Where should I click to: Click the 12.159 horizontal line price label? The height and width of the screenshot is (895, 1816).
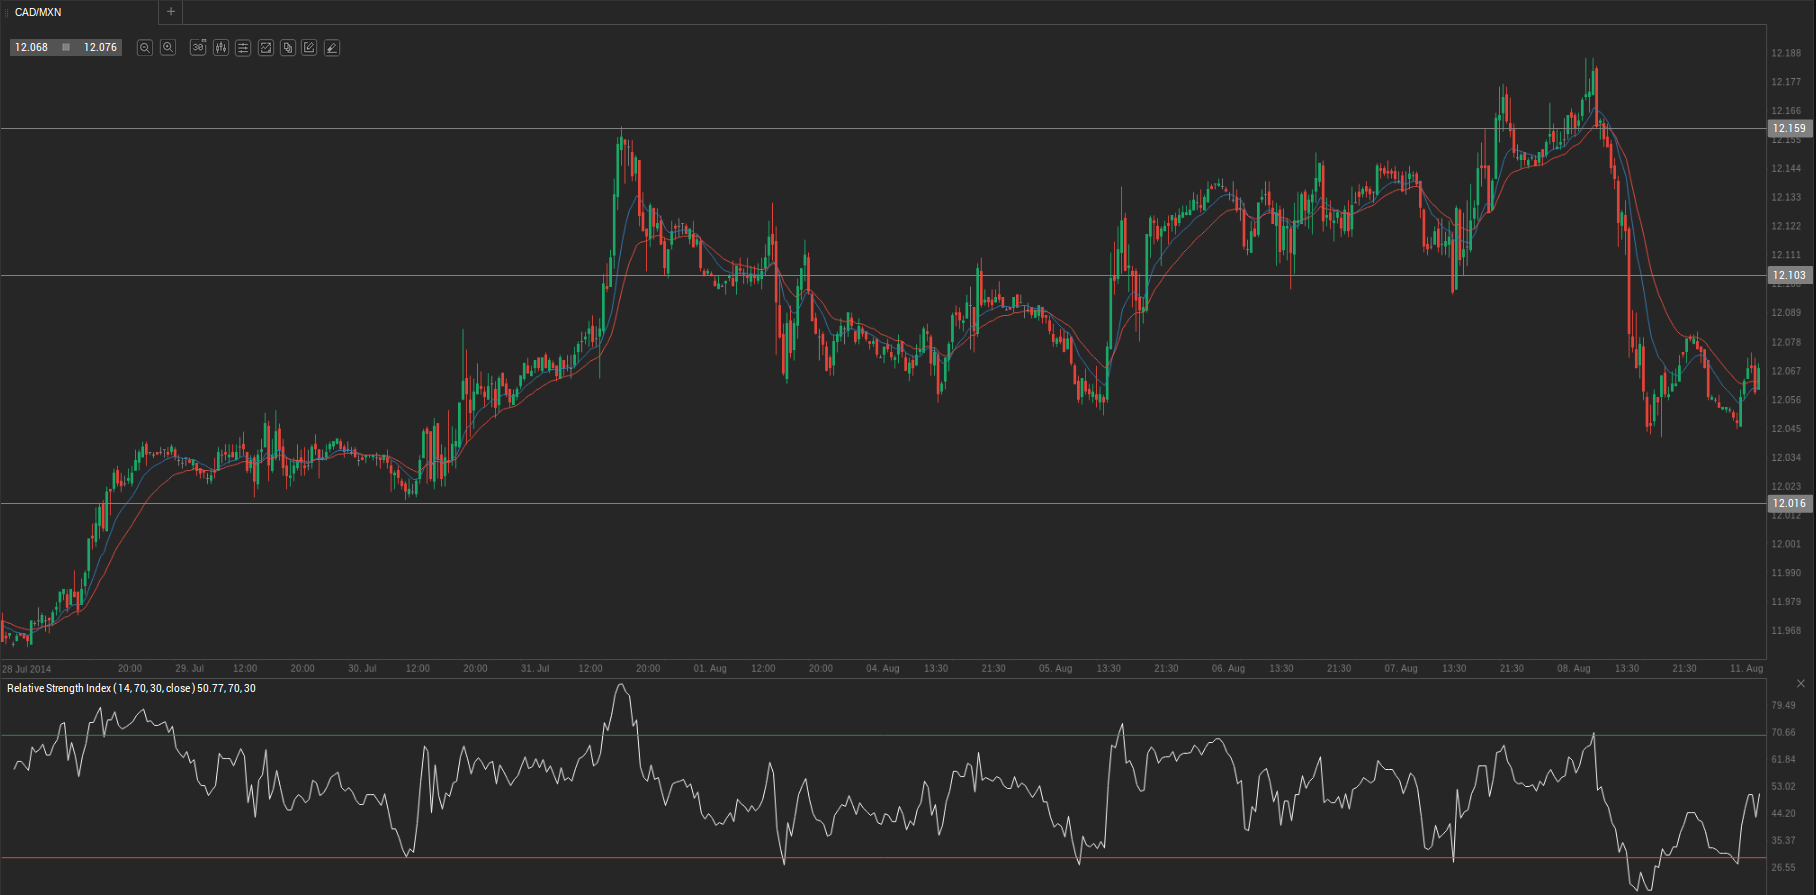[1789, 128]
